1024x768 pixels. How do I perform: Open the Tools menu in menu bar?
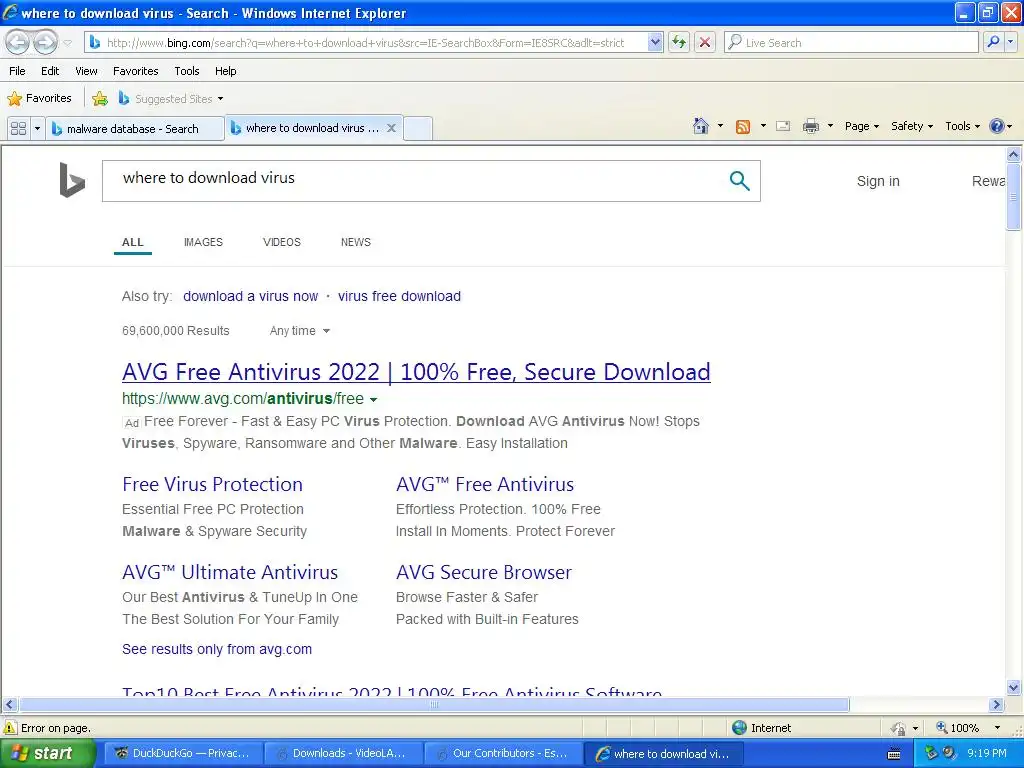[x=187, y=71]
